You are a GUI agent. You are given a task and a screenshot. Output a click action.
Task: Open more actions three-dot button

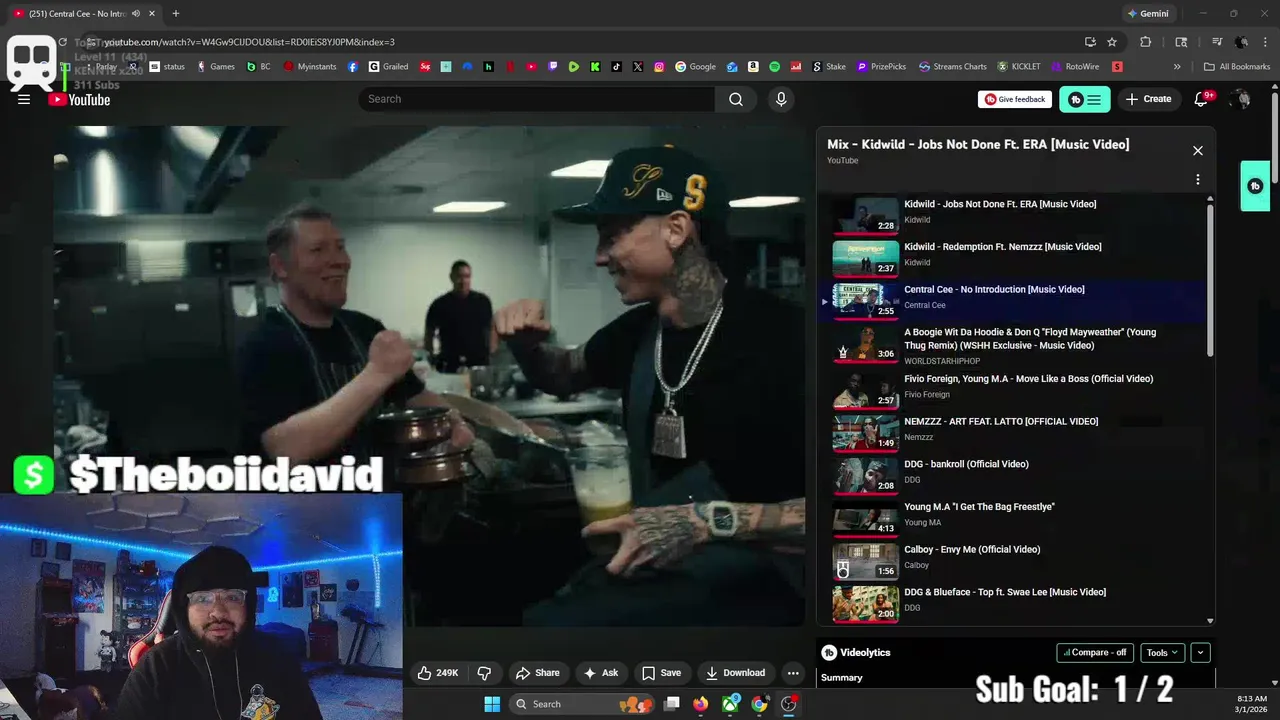pyautogui.click(x=793, y=673)
